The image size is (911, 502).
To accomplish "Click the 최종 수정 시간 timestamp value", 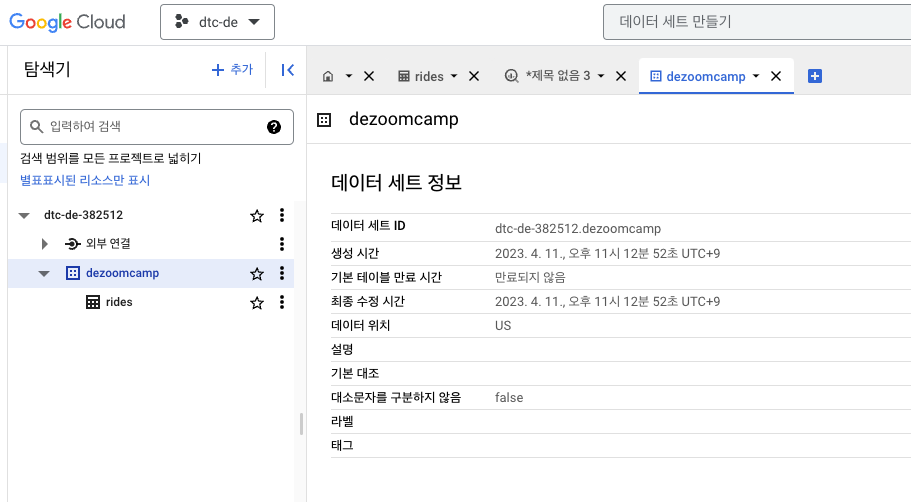I will tap(607, 302).
